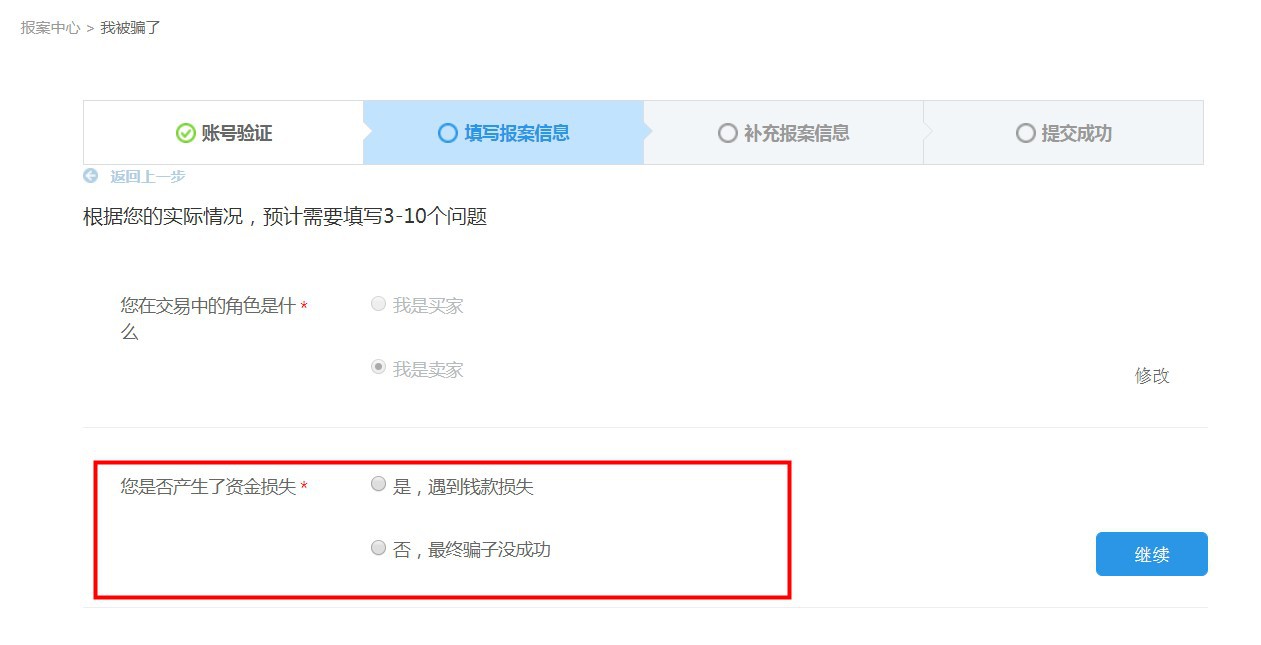
Task: Click the green checkmark icon beside 账号验证
Action: point(185,133)
